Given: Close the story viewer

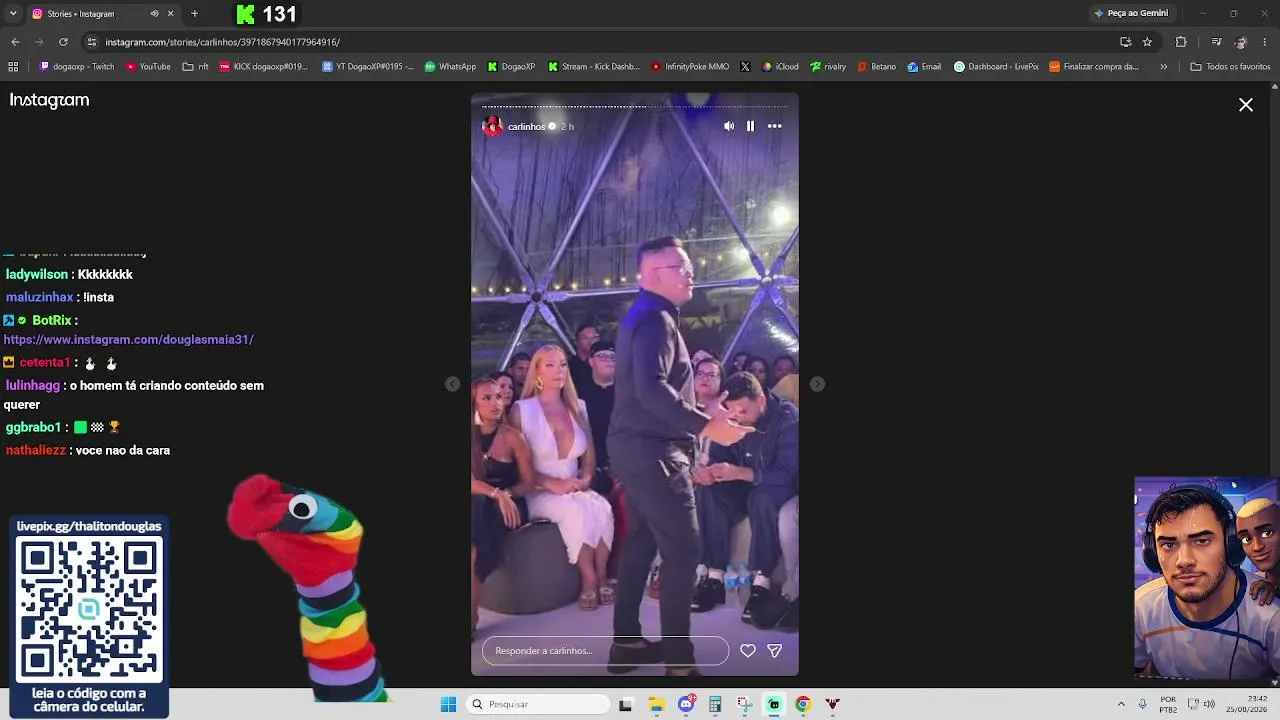Looking at the screenshot, I should pyautogui.click(x=1246, y=105).
